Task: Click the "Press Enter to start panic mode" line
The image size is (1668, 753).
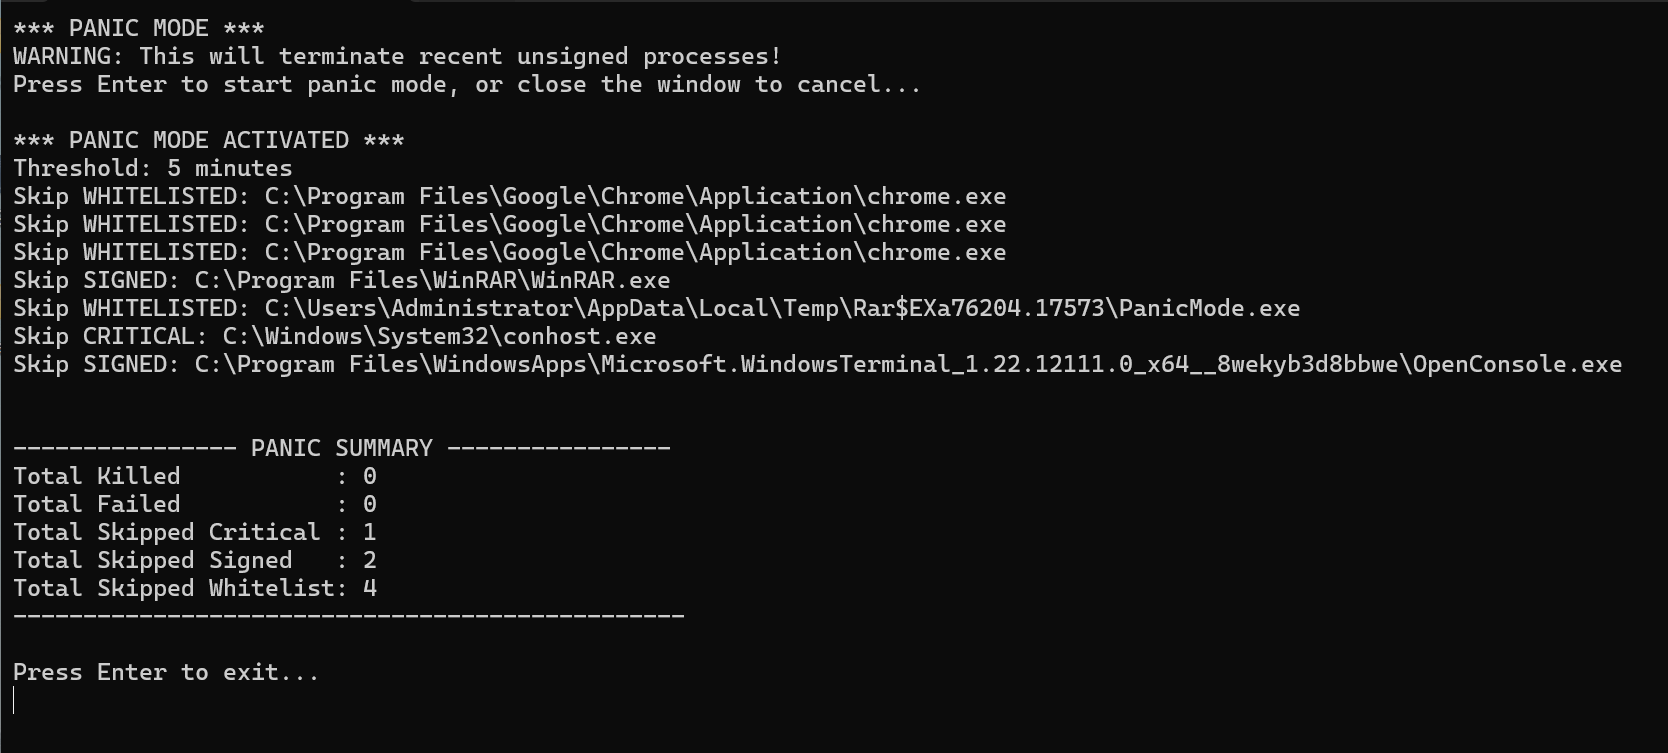Action: point(466,84)
